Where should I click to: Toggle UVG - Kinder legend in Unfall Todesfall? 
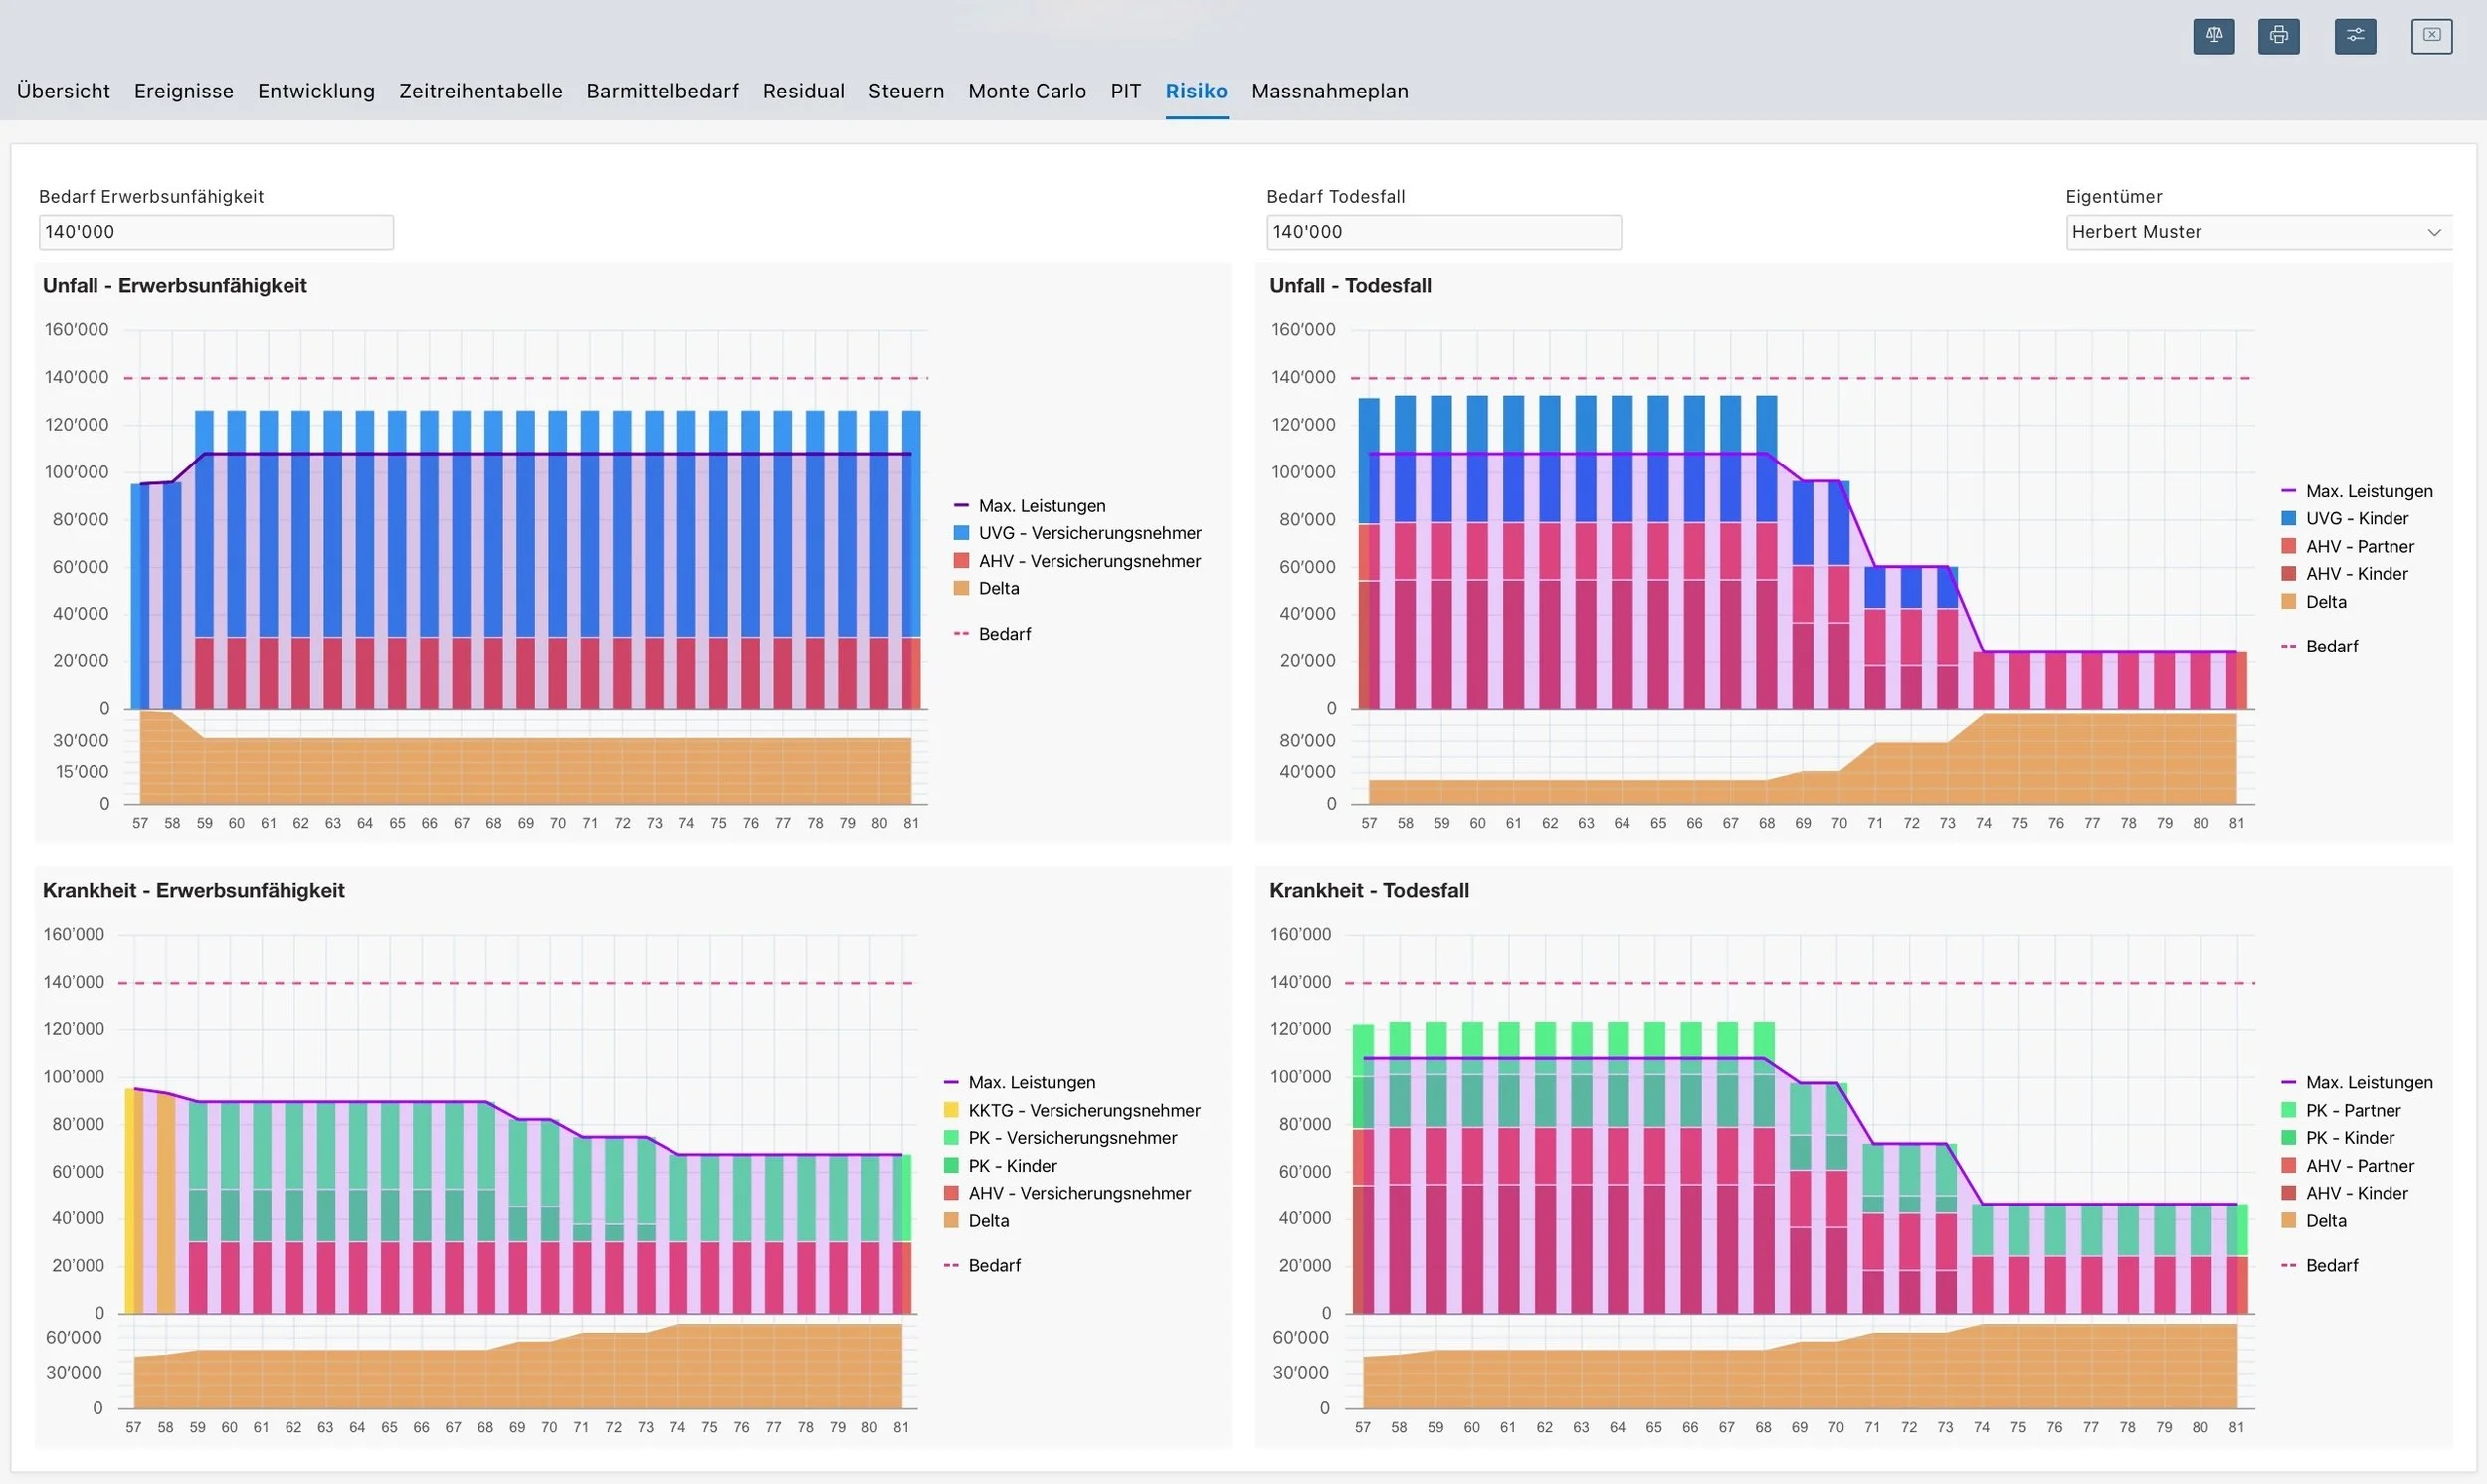(2344, 518)
